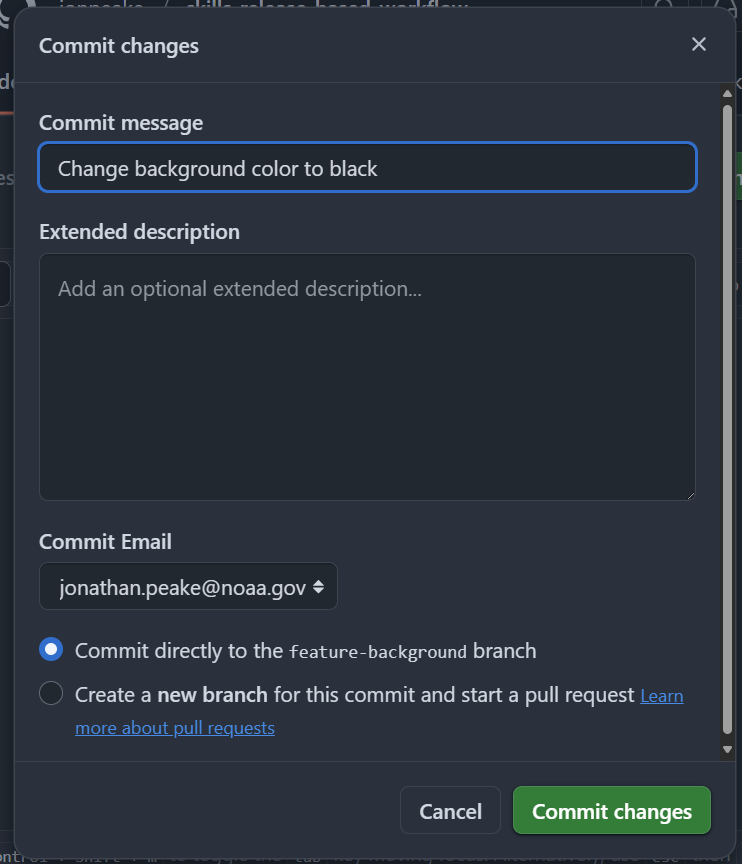The height and width of the screenshot is (864, 742).
Task: Click into the Extended description text area
Action: tap(367, 377)
